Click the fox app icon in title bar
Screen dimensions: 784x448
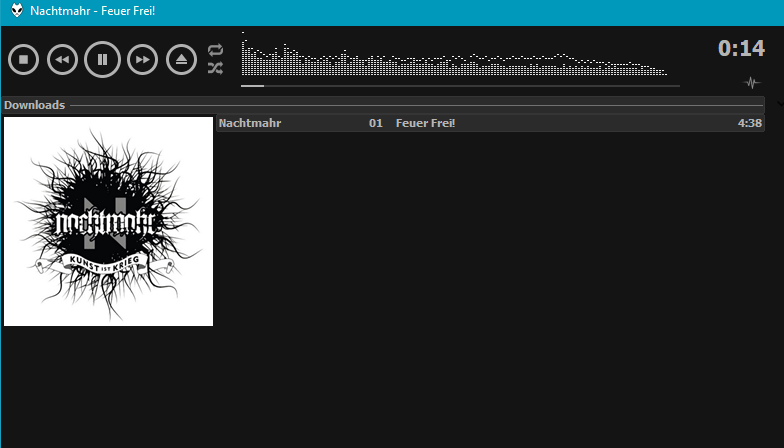[x=17, y=10]
